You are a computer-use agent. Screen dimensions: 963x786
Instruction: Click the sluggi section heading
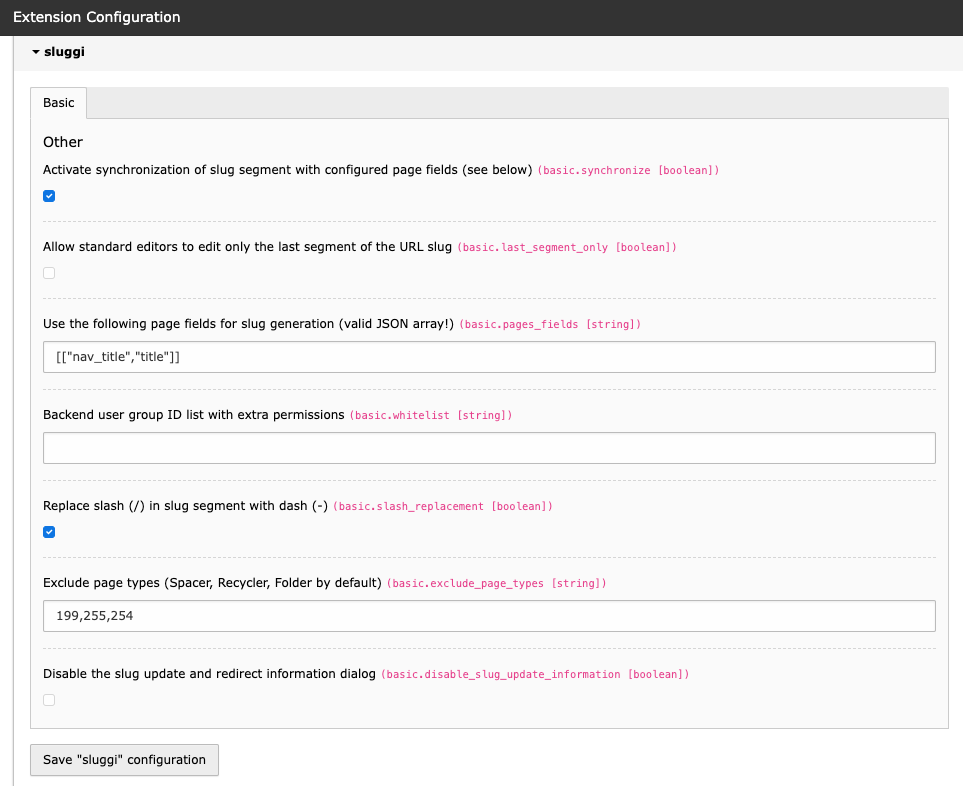pyautogui.click(x=64, y=52)
